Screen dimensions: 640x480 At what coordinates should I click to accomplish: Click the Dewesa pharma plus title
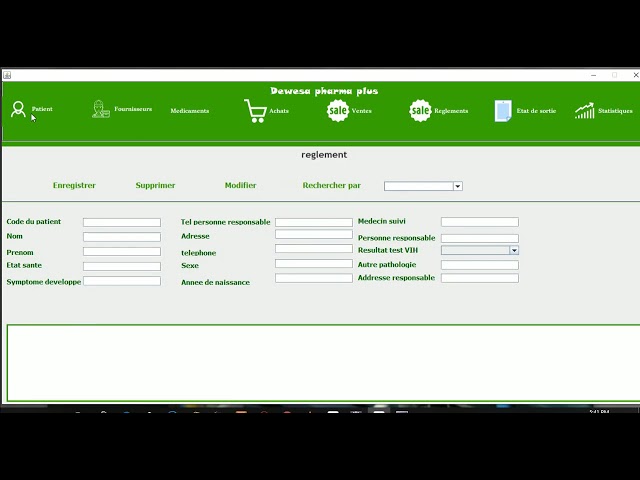pyautogui.click(x=324, y=91)
